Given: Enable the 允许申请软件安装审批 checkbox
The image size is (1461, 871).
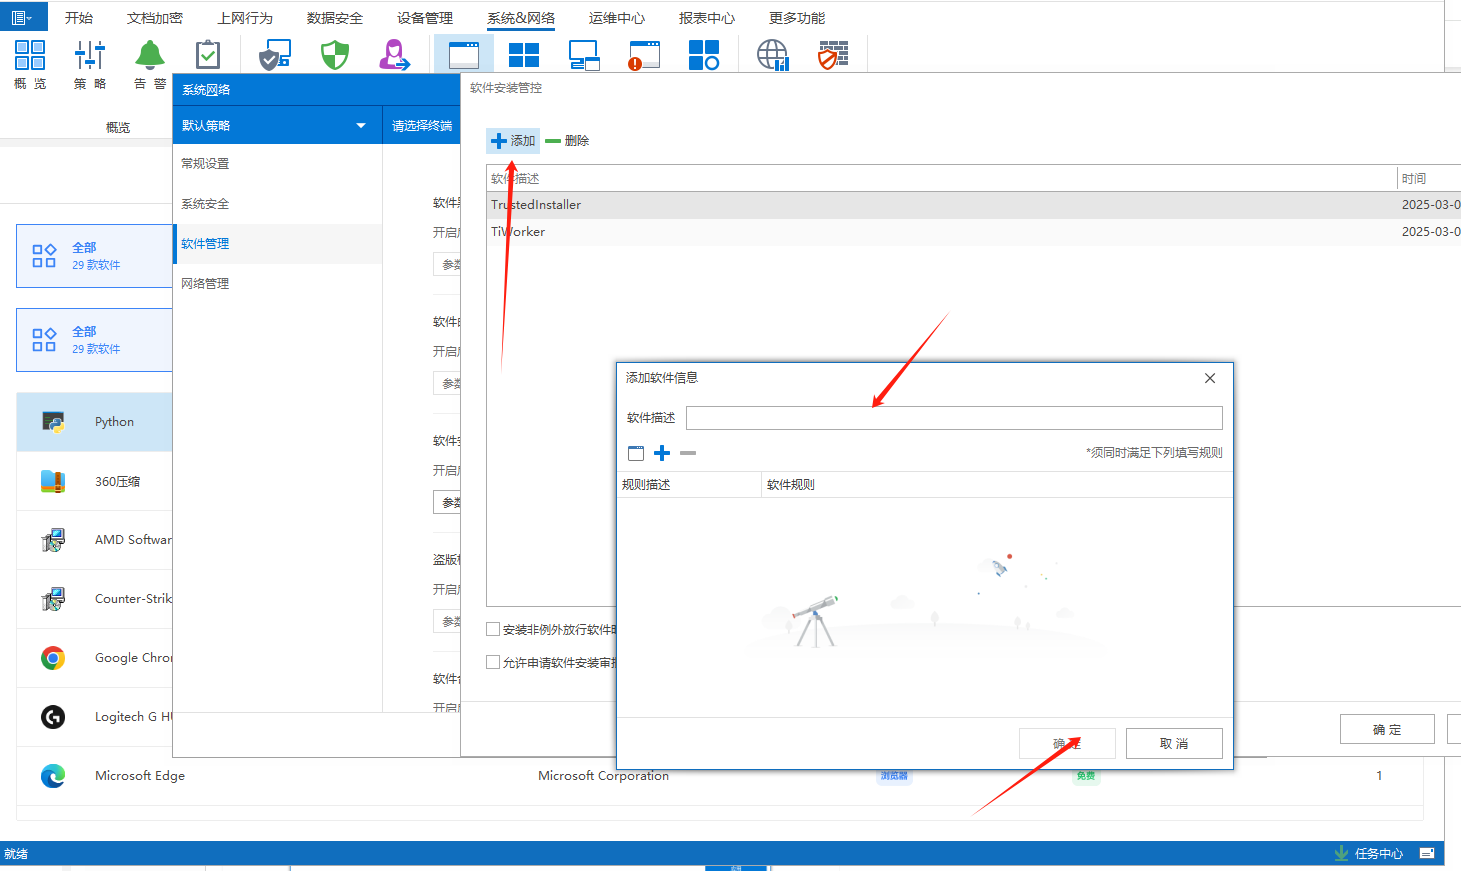Looking at the screenshot, I should pos(493,662).
